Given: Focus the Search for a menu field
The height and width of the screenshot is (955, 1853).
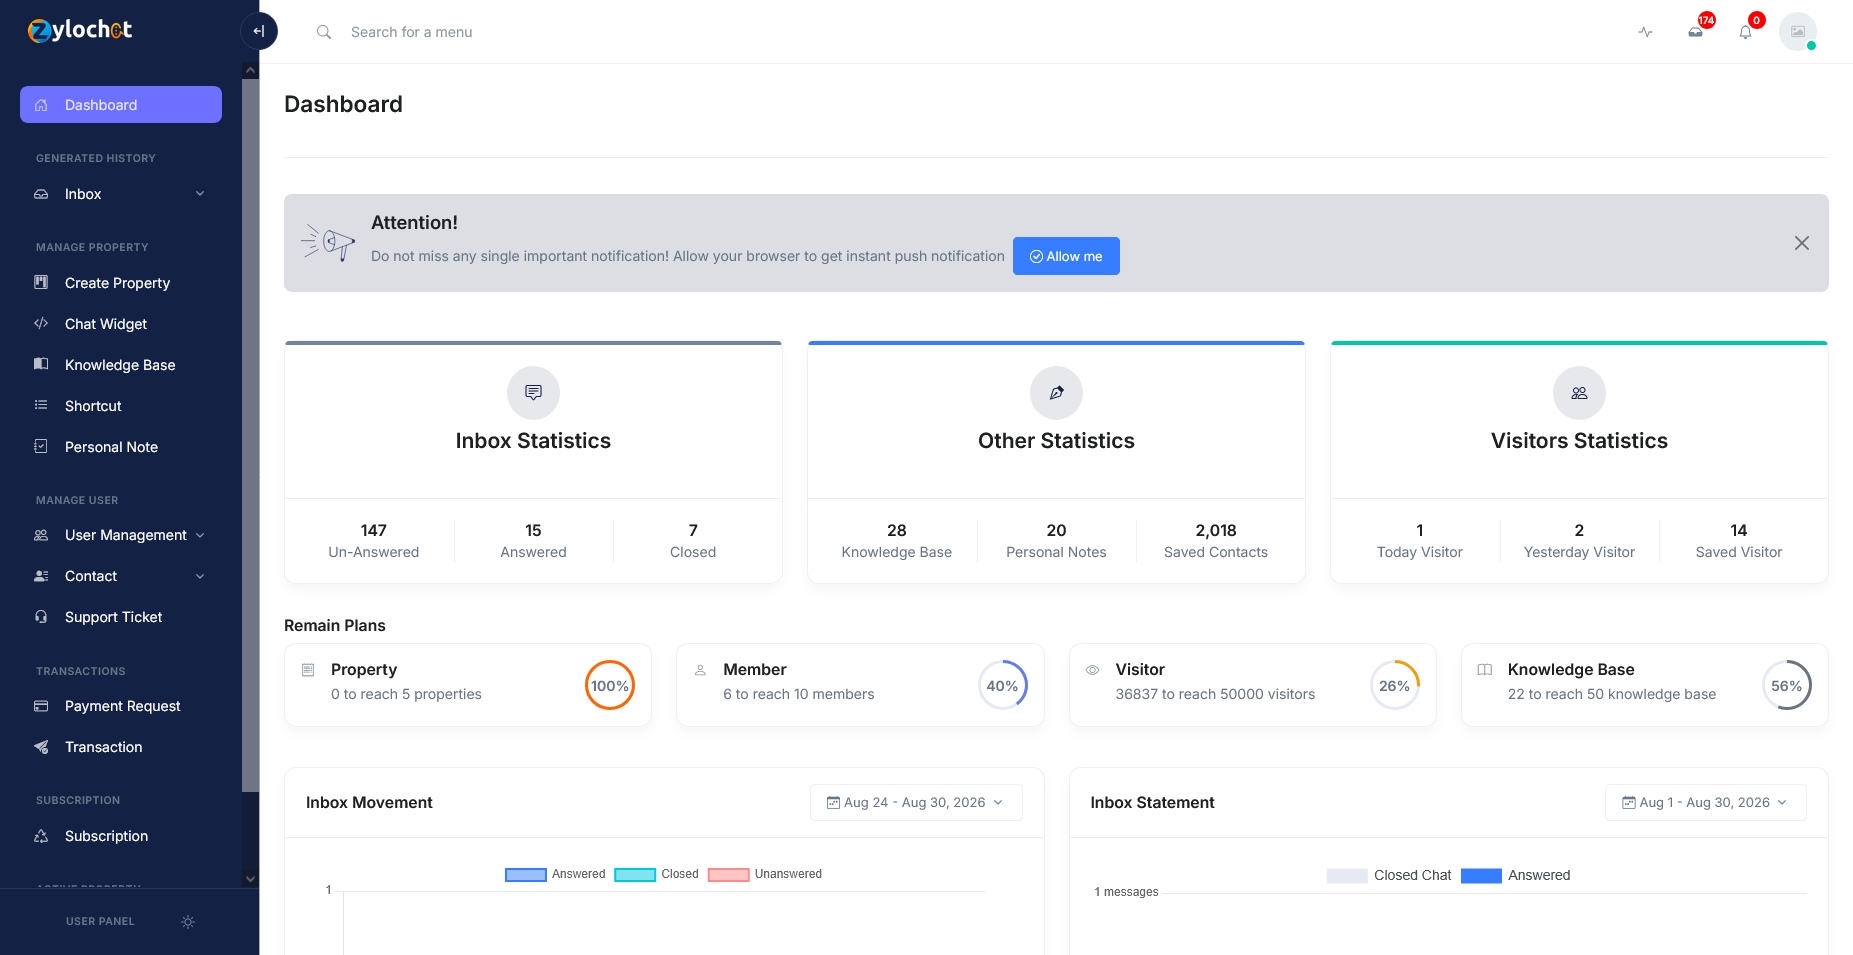Looking at the screenshot, I should (411, 32).
